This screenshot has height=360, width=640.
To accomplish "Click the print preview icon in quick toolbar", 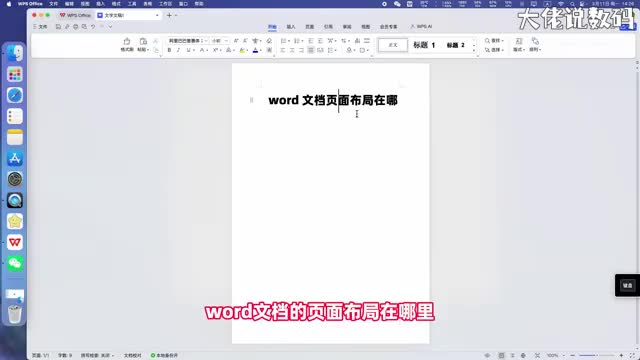I will point(84,27).
